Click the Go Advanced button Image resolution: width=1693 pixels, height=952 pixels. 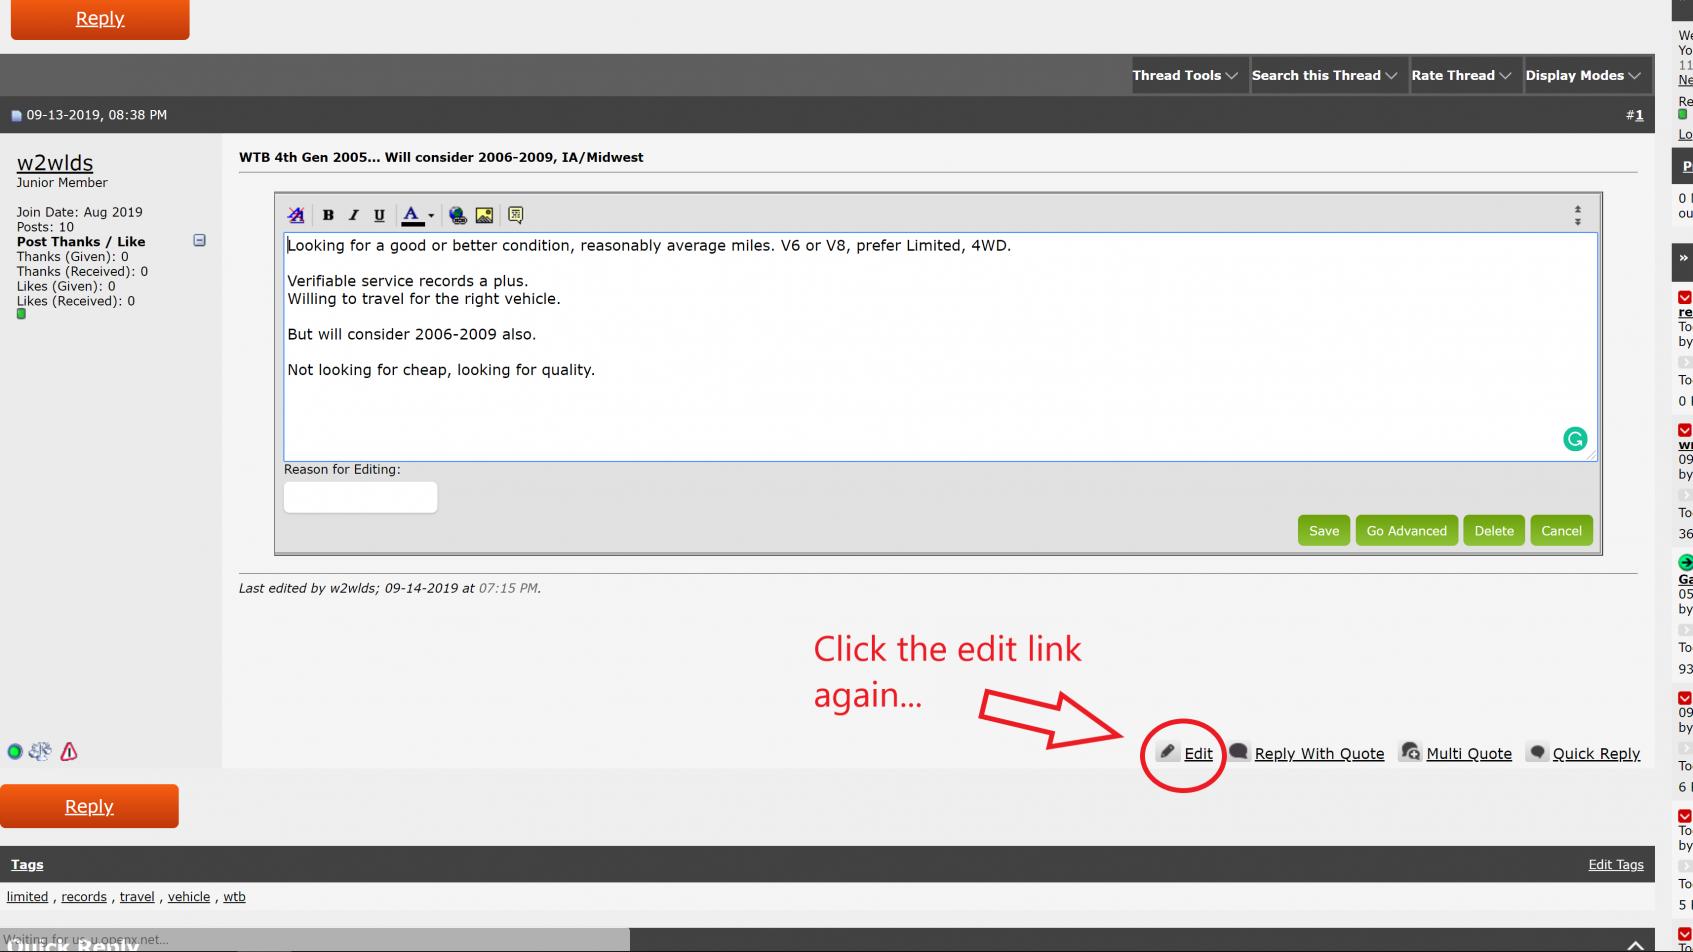tap(1406, 531)
